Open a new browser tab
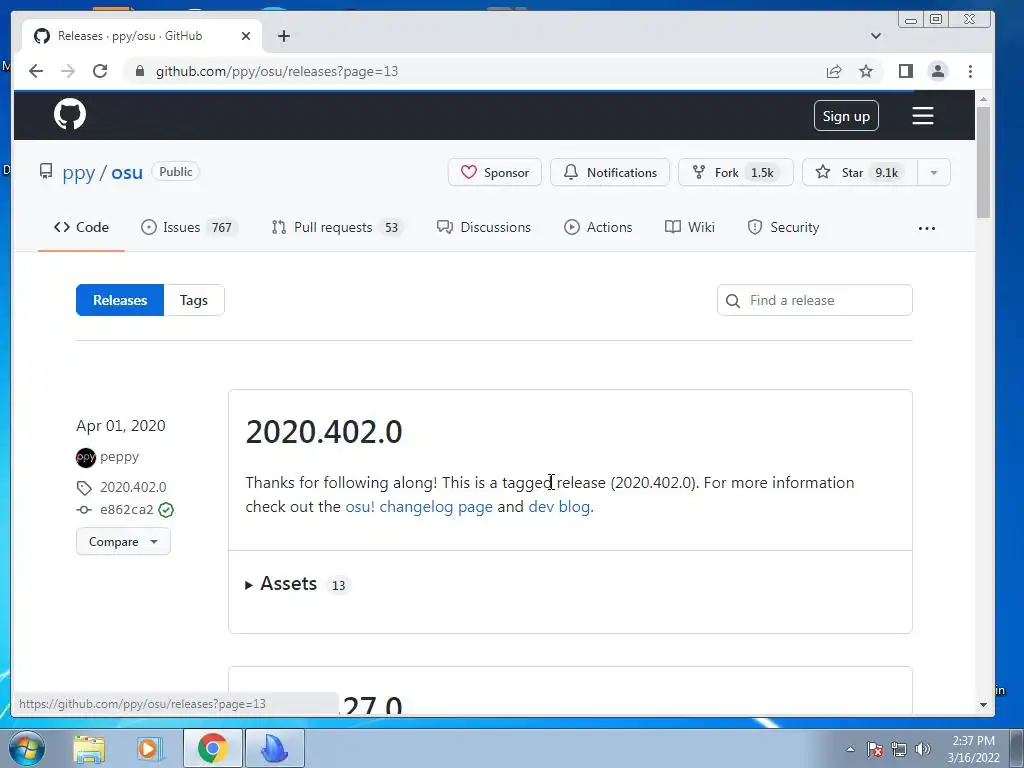 [x=283, y=36]
